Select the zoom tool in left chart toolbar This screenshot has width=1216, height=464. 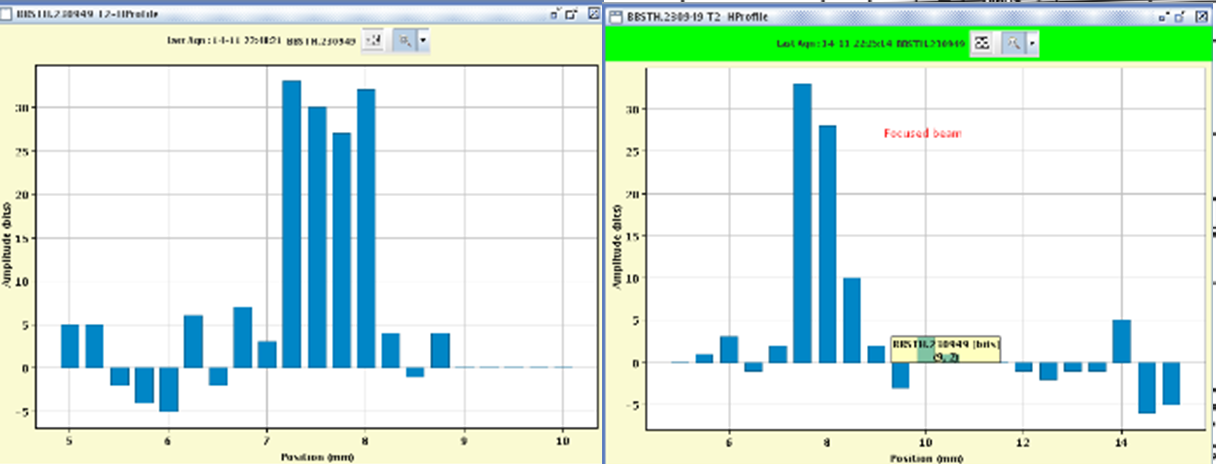pyautogui.click(x=406, y=41)
